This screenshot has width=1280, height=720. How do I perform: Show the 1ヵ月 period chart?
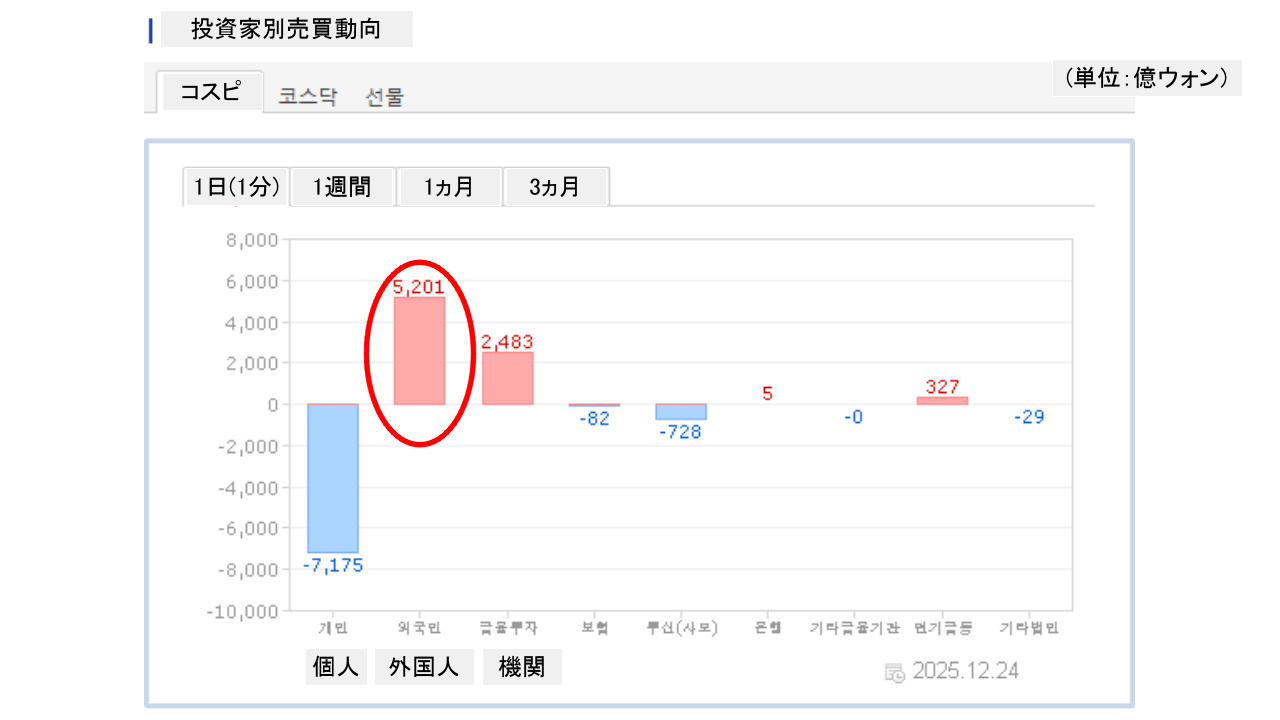click(449, 187)
